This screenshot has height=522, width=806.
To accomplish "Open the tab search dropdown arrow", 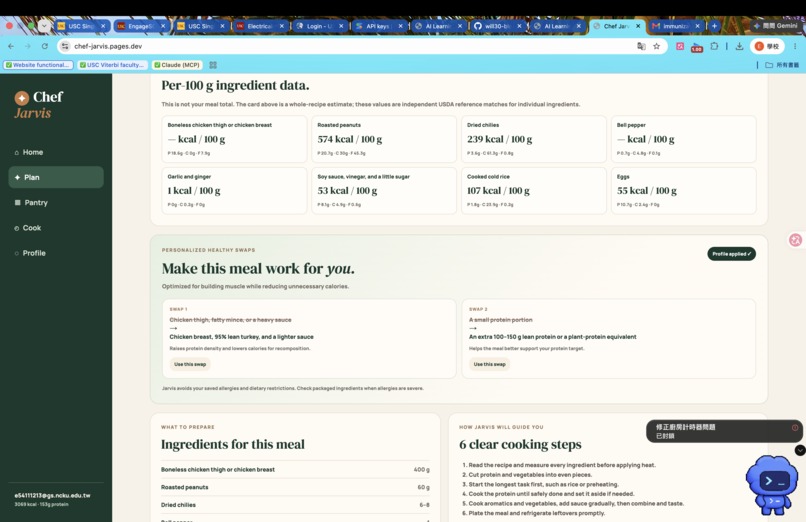I will tap(44, 26).
